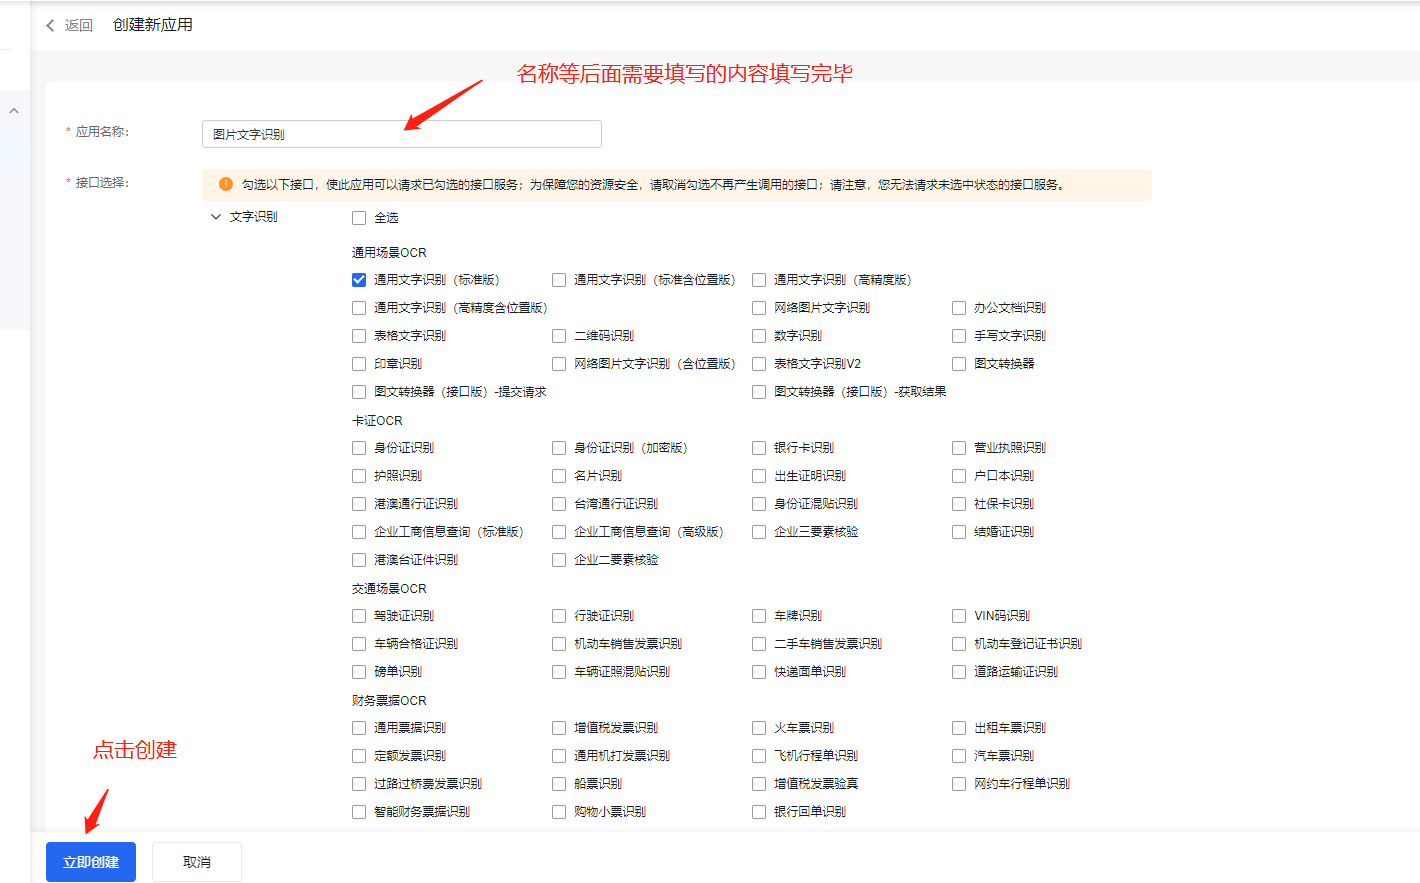Image resolution: width=1420 pixels, height=883 pixels.
Task: Check the 户口本识别 option
Action: coord(959,476)
